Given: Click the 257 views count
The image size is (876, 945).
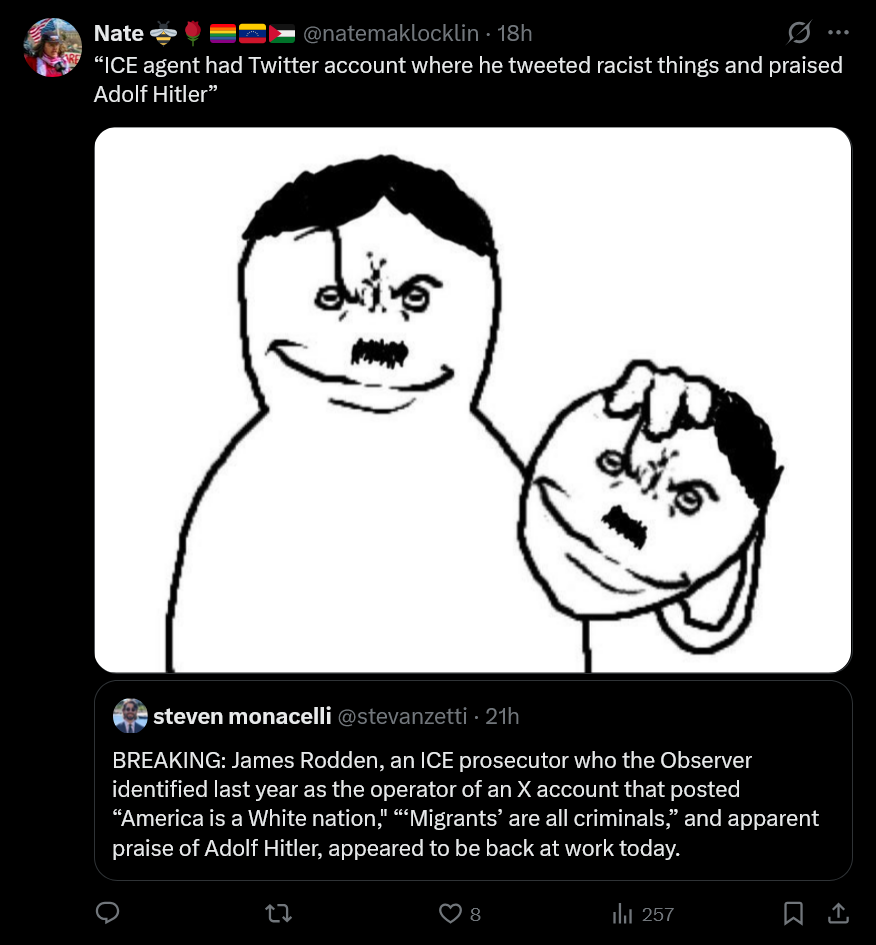Looking at the screenshot, I should click(658, 914).
